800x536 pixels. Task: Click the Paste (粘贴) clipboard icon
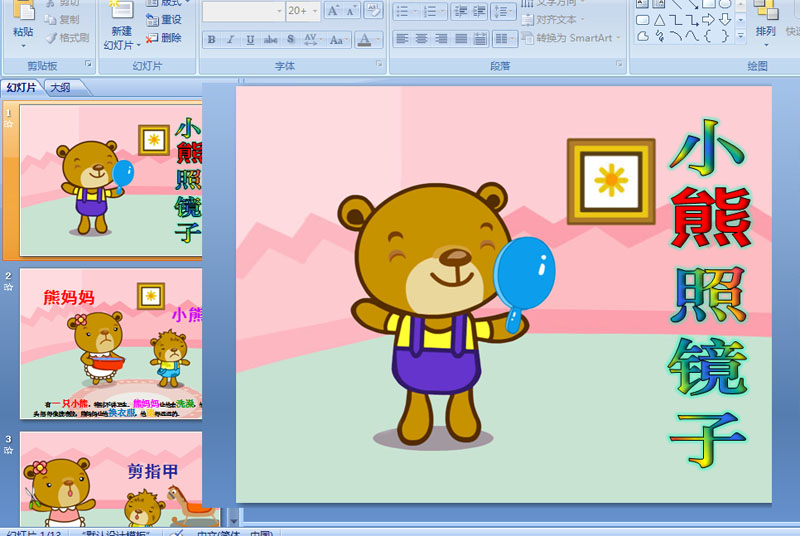23,10
